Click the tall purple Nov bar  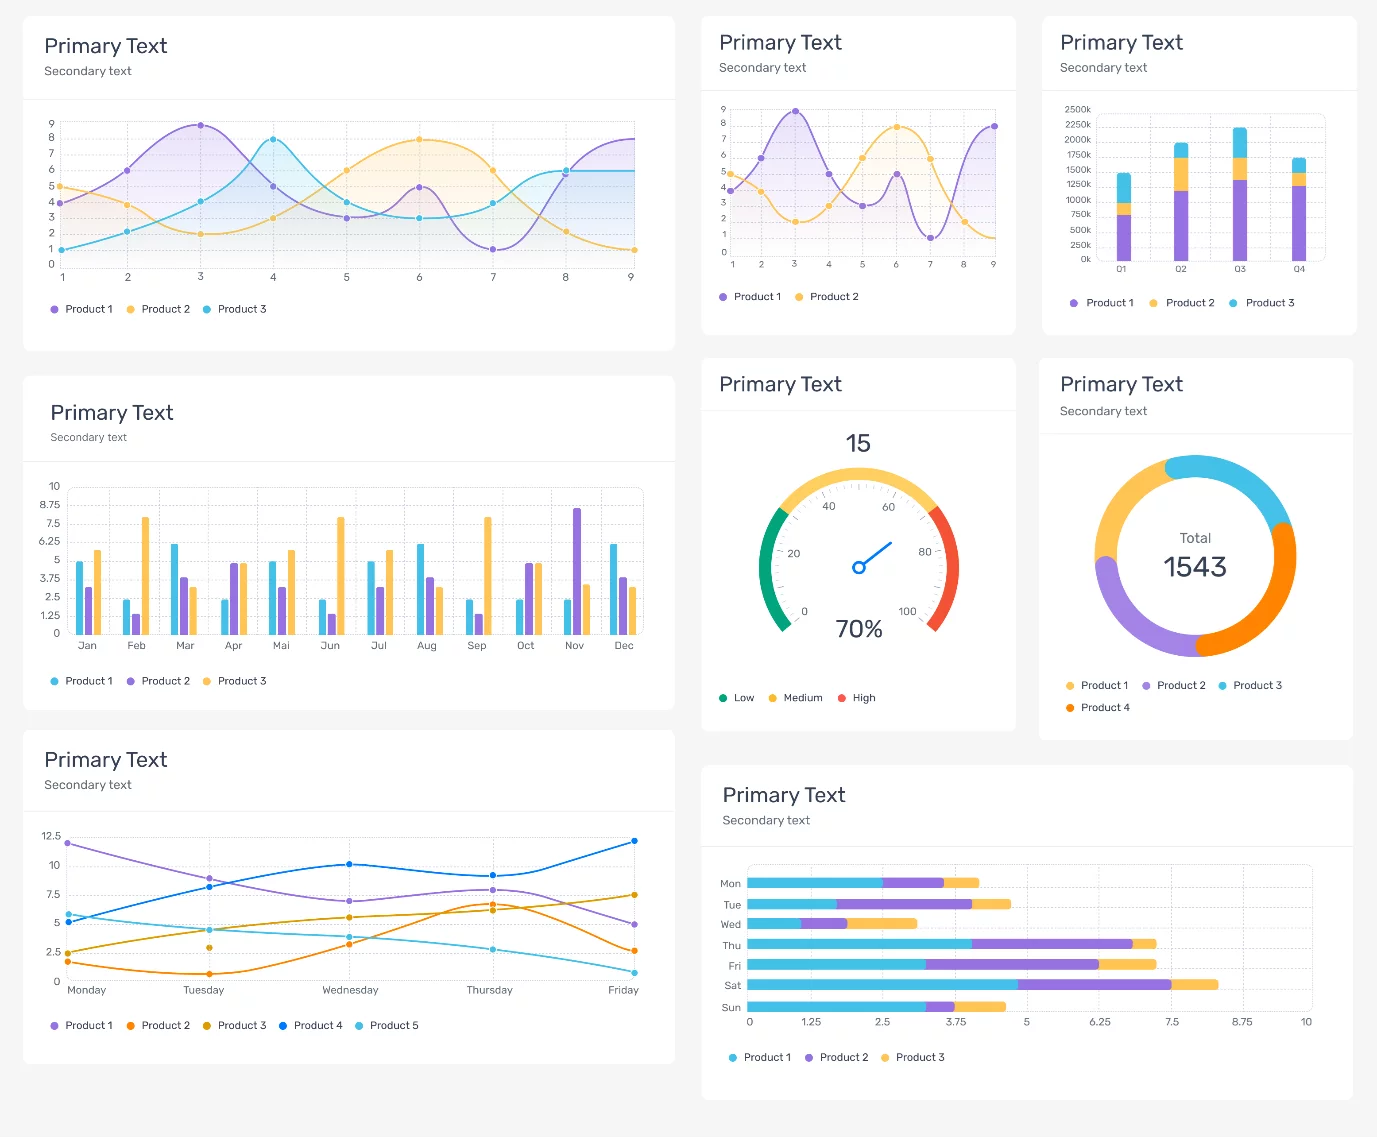(577, 570)
